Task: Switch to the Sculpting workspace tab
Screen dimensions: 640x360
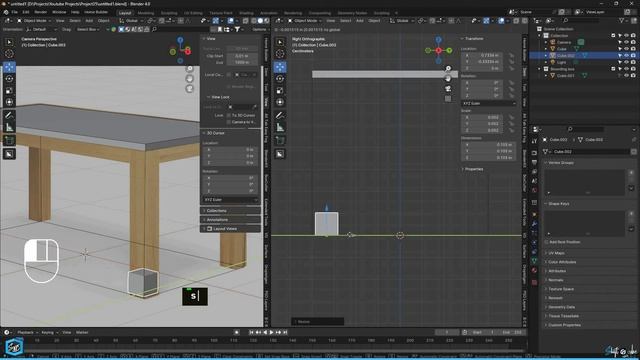Action: tap(169, 13)
